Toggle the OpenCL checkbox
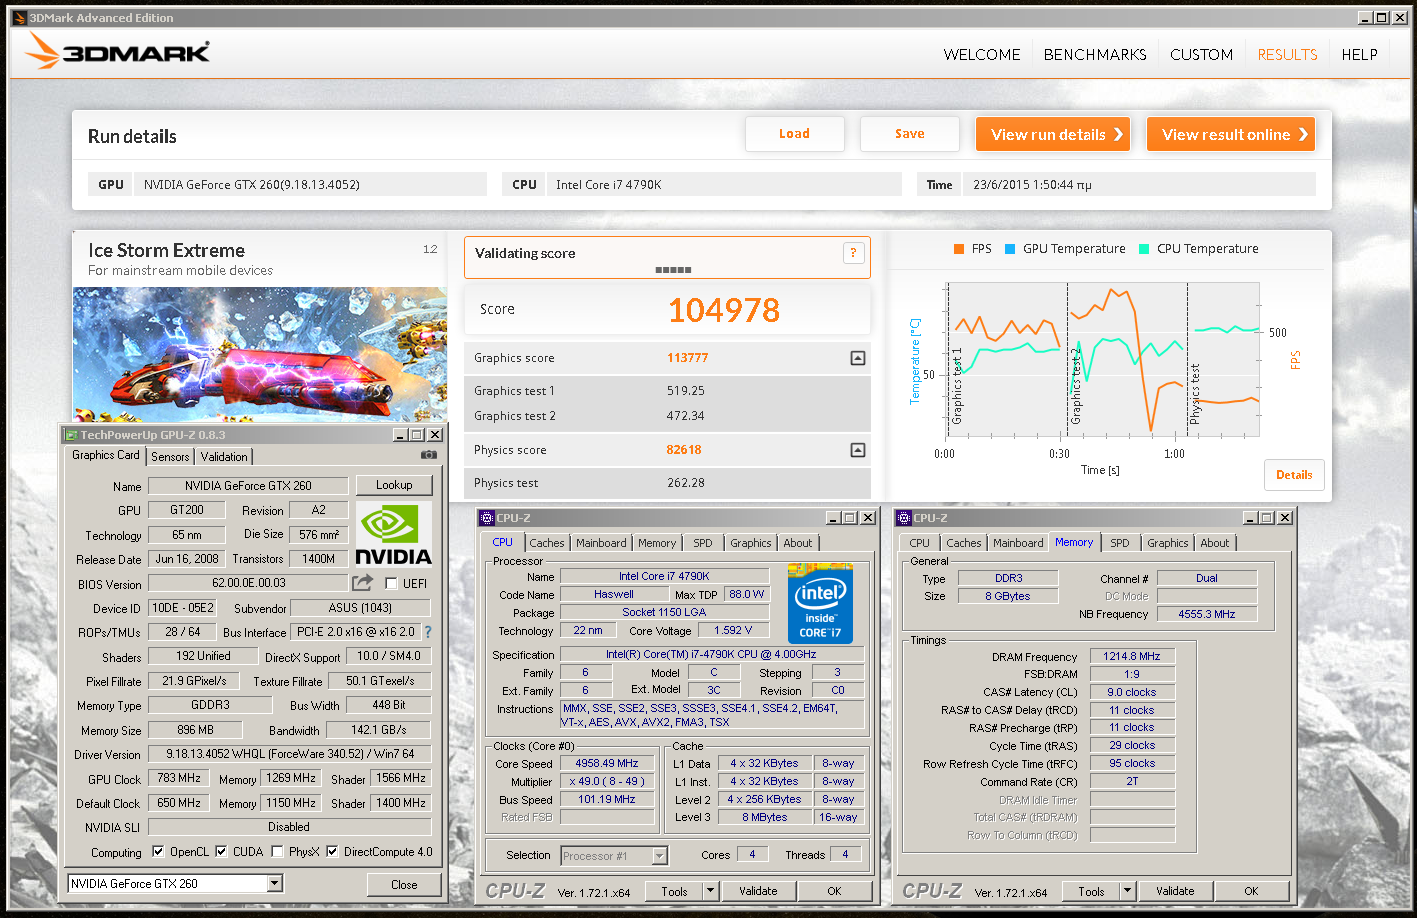 tap(158, 852)
